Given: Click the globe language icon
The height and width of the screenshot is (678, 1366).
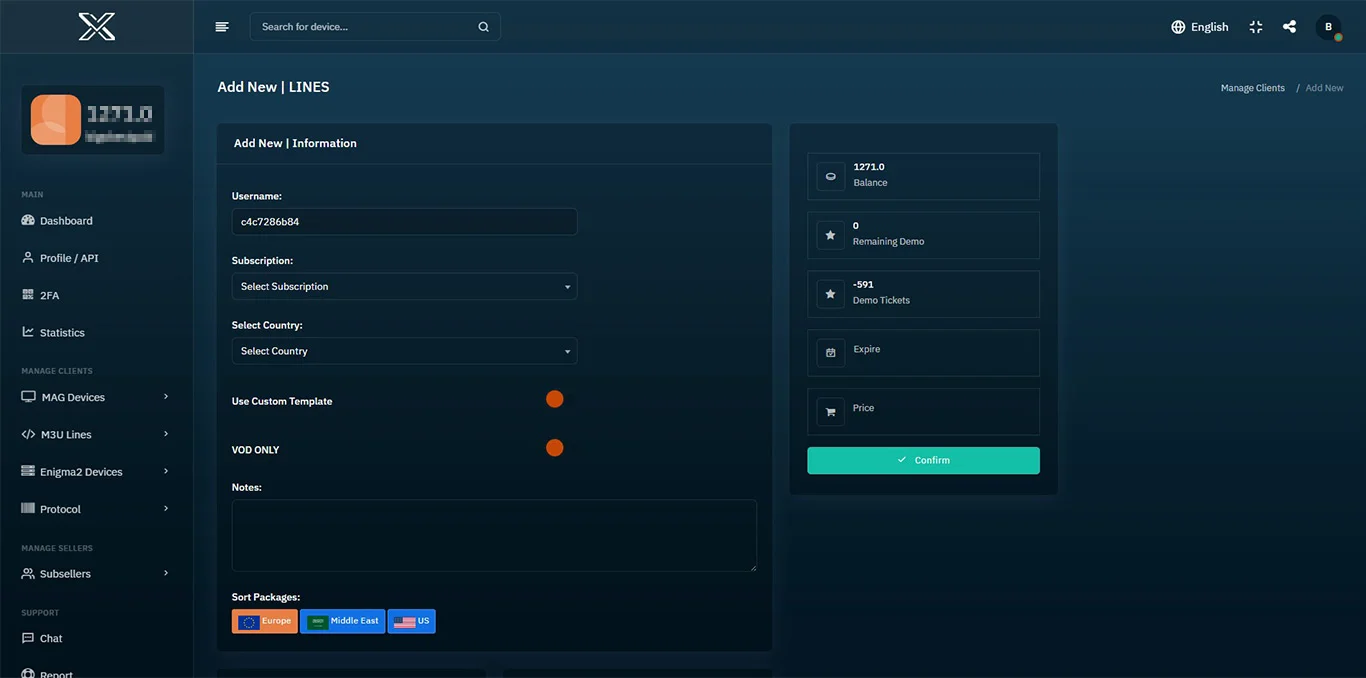Looking at the screenshot, I should [1178, 27].
